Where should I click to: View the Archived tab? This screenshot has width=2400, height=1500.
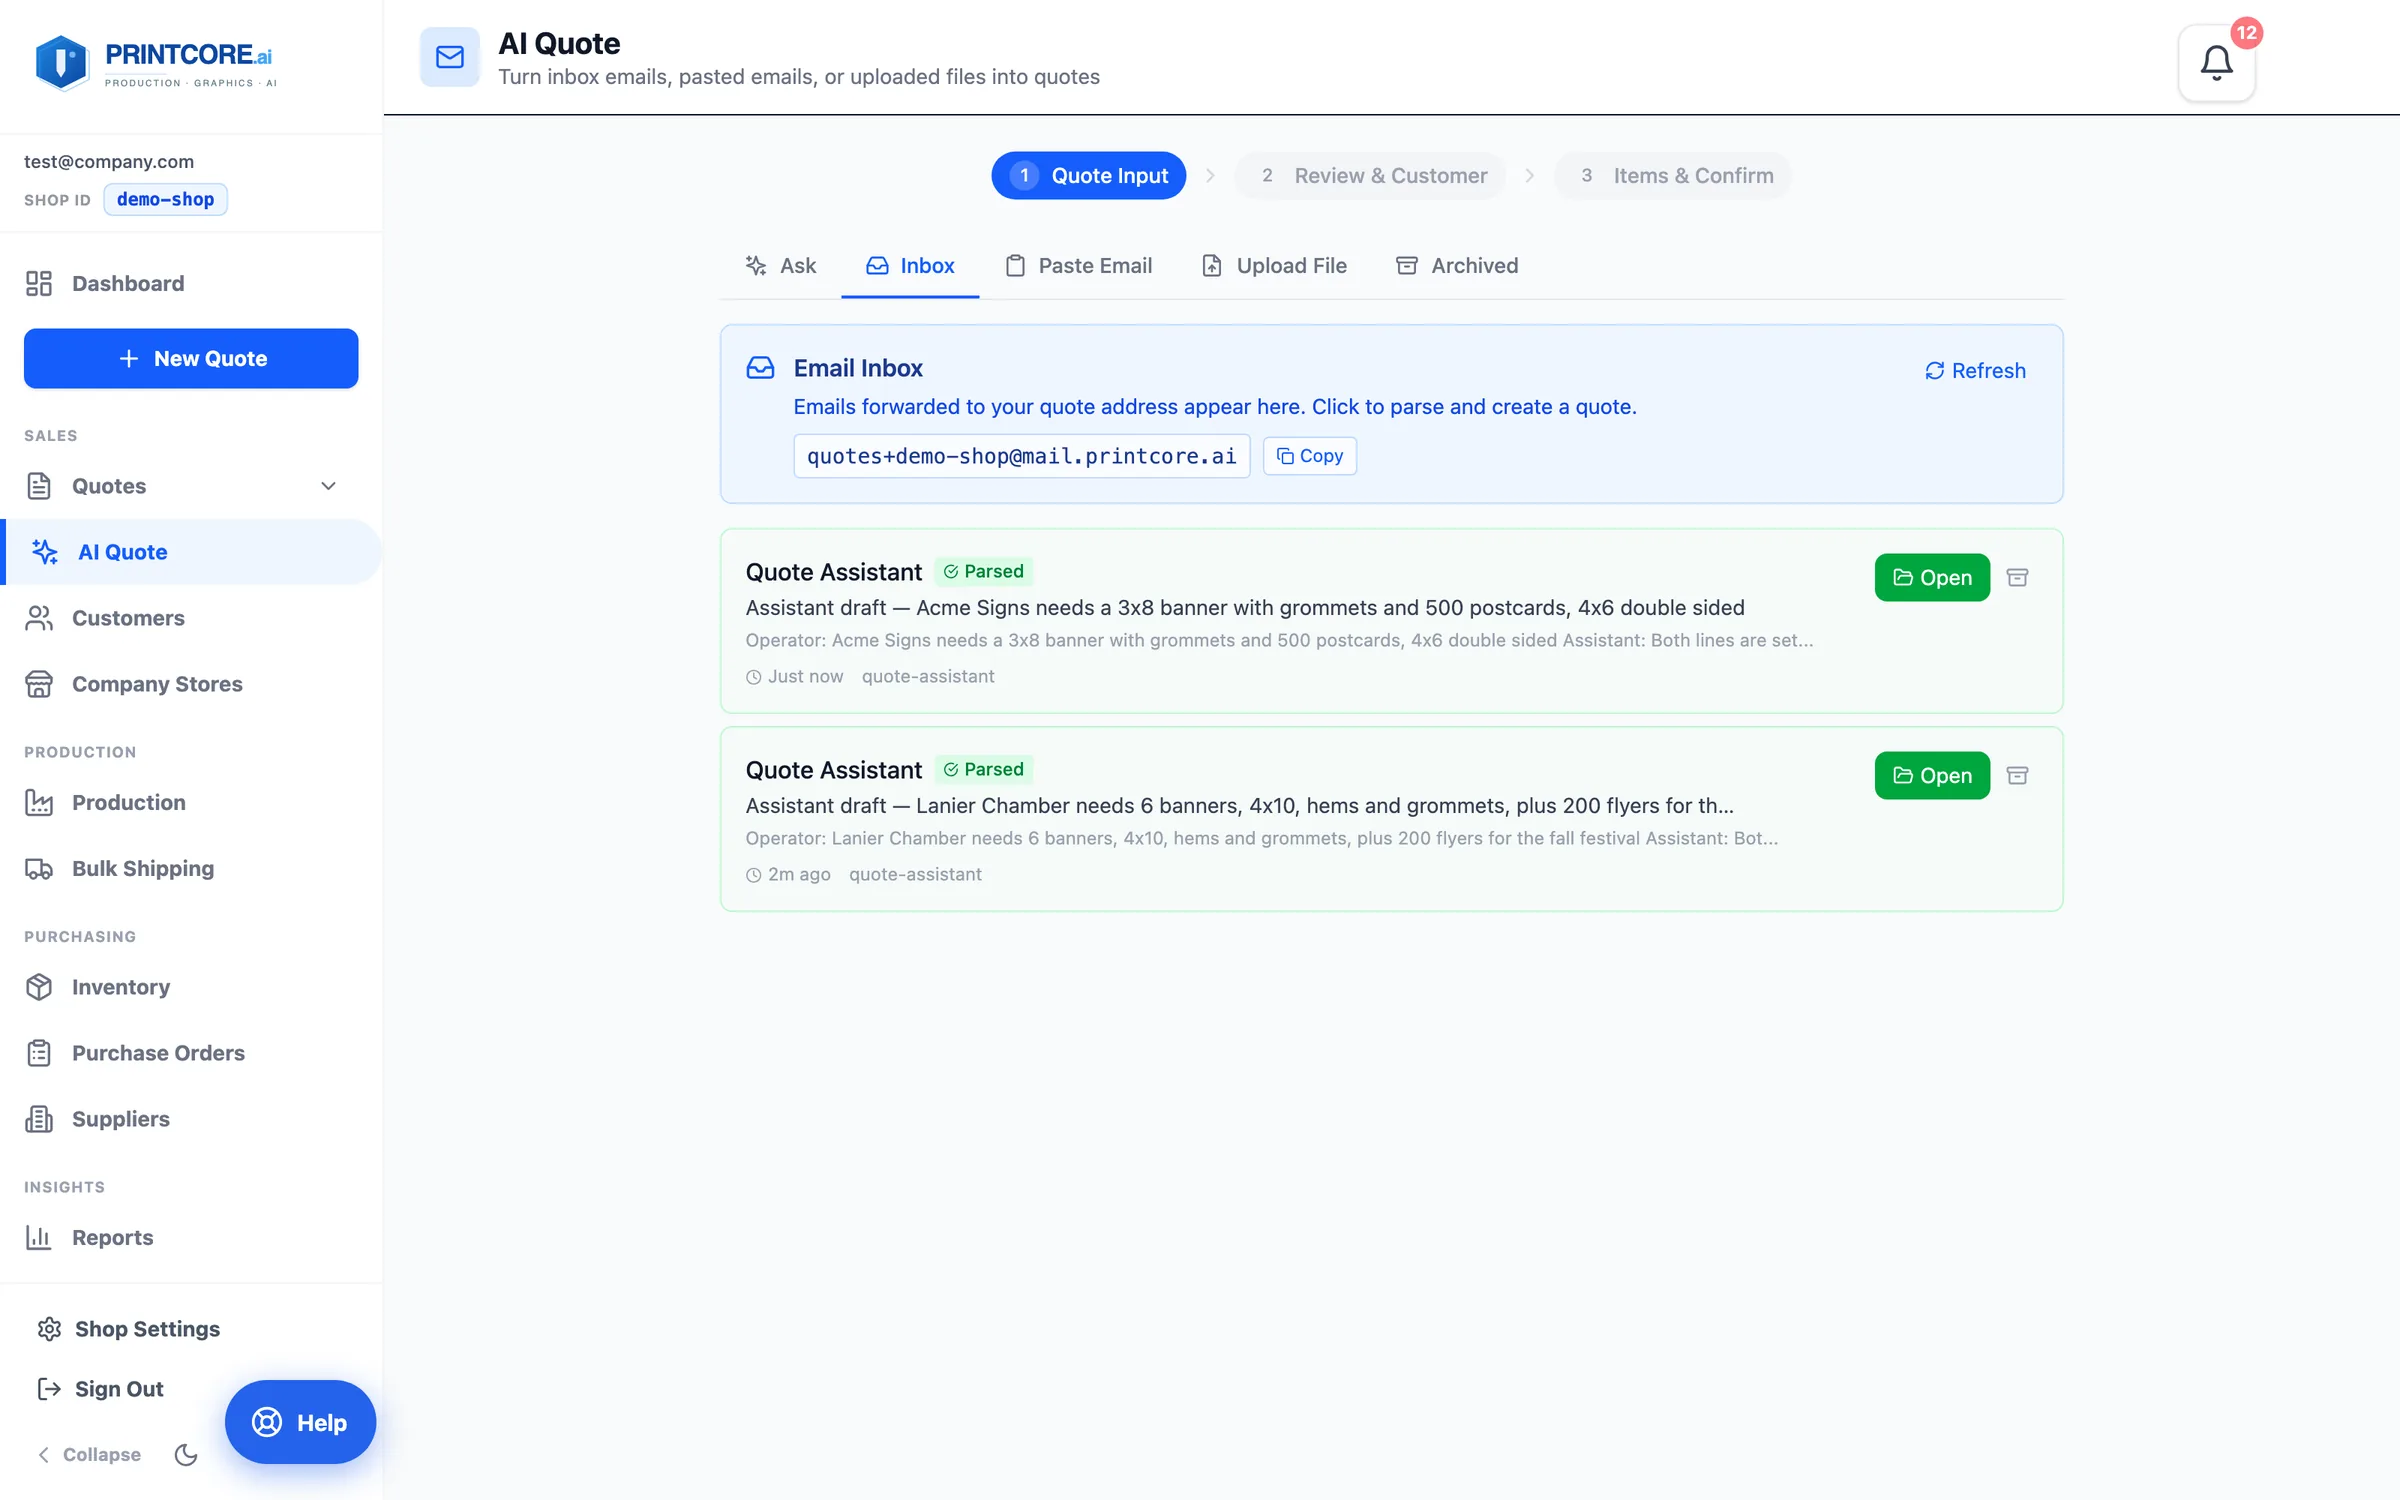point(1457,265)
